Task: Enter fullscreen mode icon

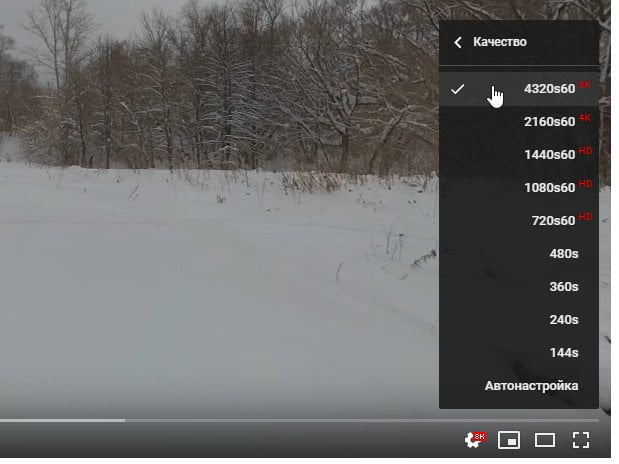Action: (x=581, y=440)
